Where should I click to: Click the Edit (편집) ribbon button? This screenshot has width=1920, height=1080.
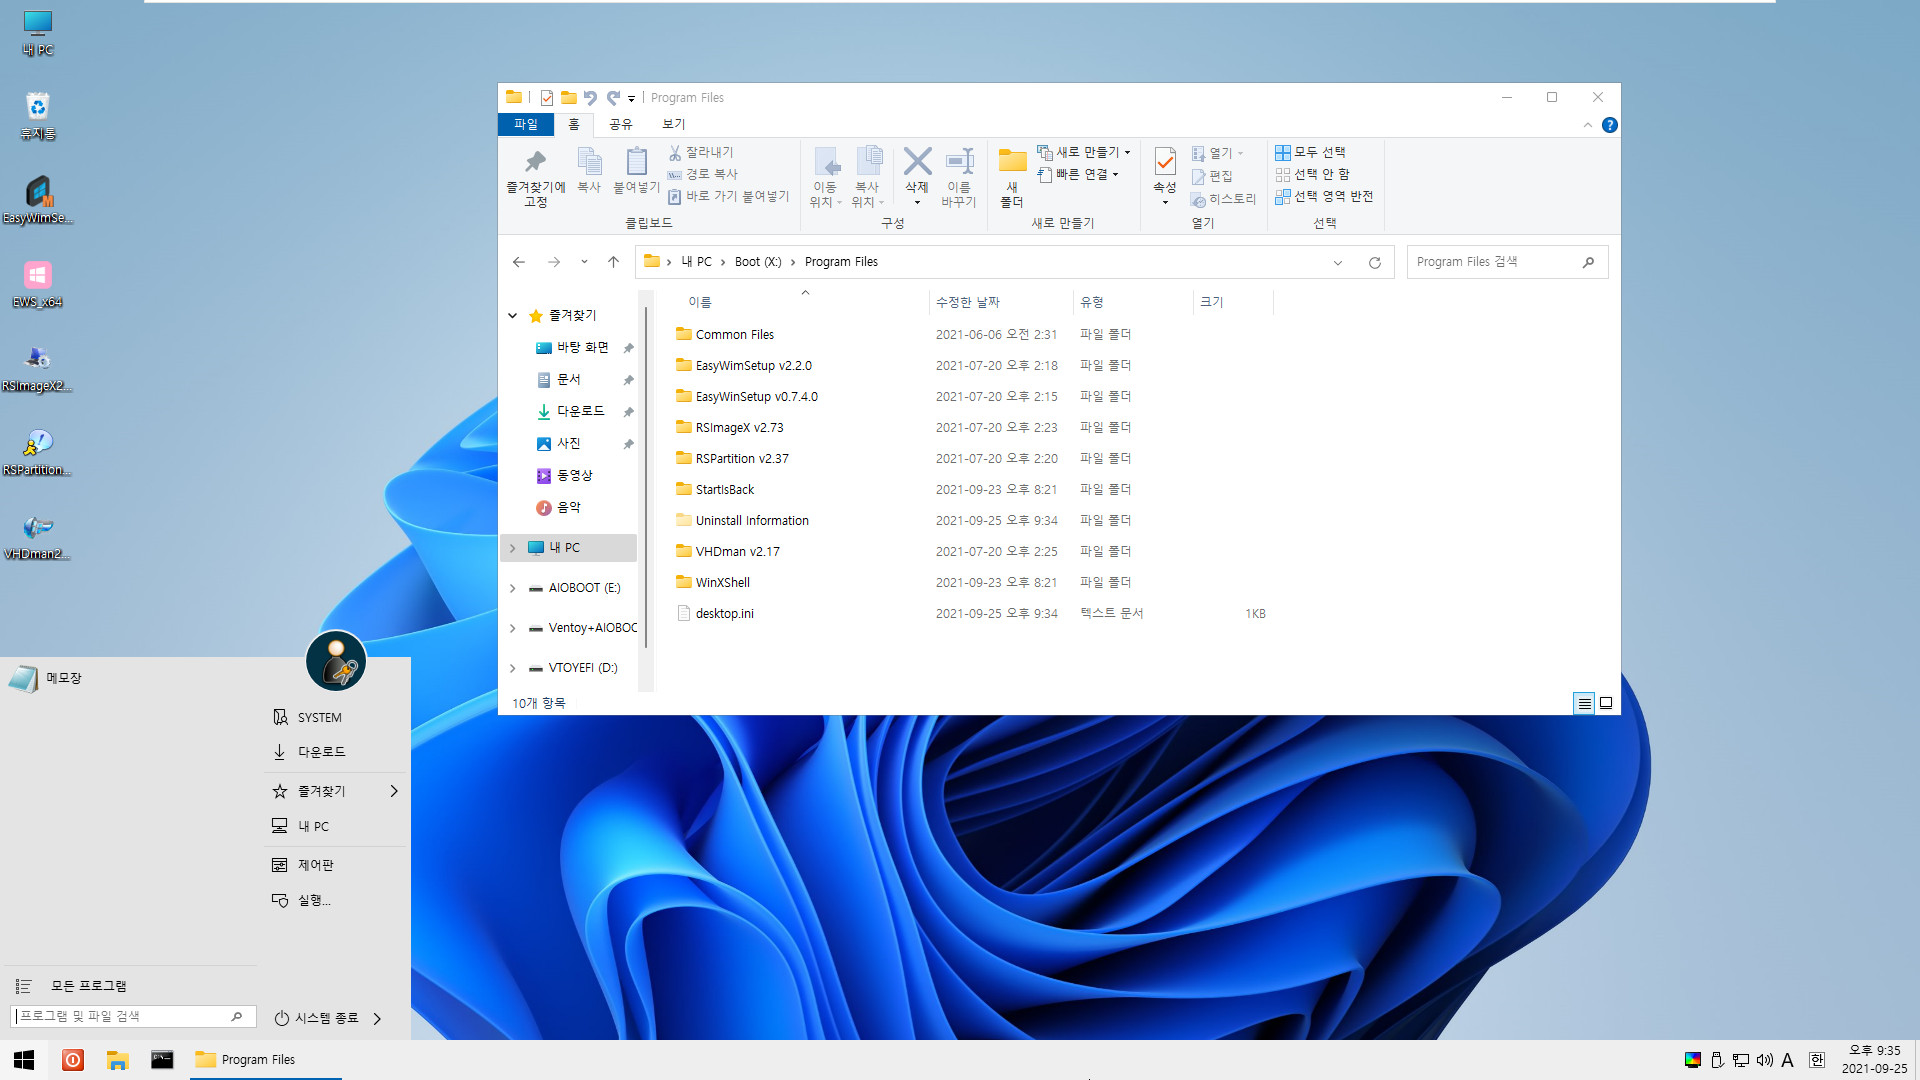(x=1212, y=176)
